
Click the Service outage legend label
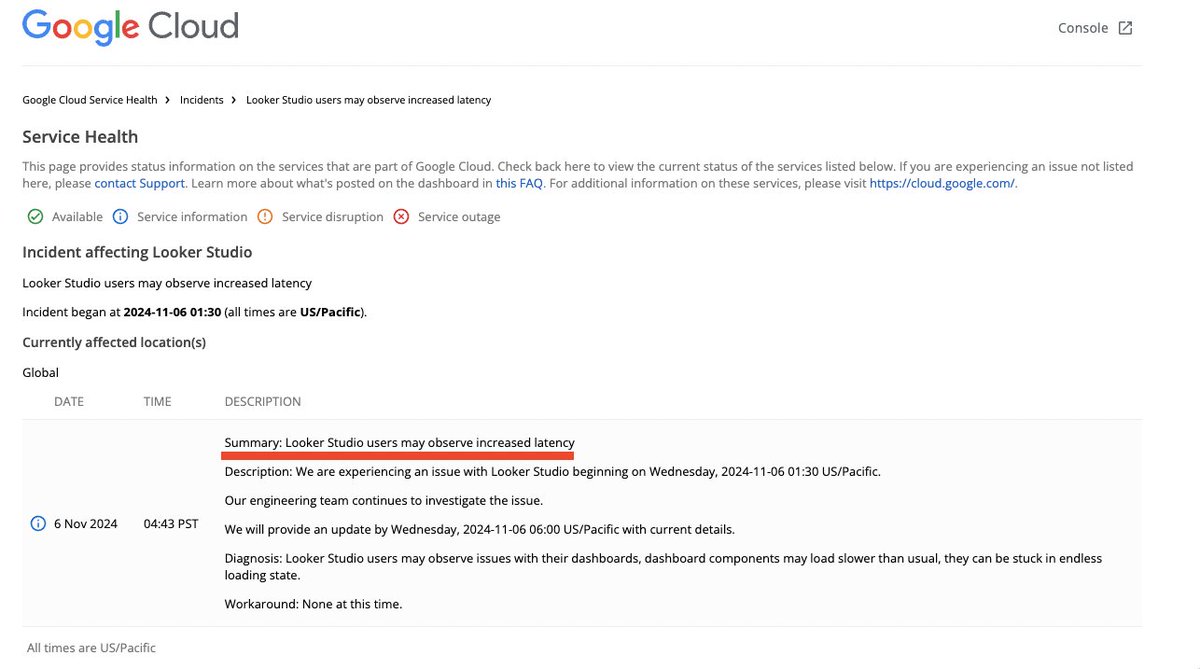(x=459, y=217)
